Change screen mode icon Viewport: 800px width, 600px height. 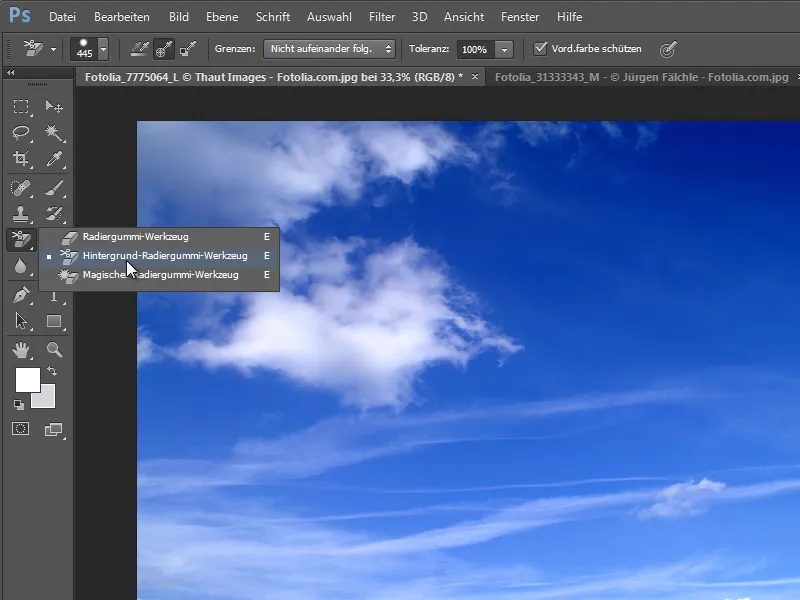[54, 430]
